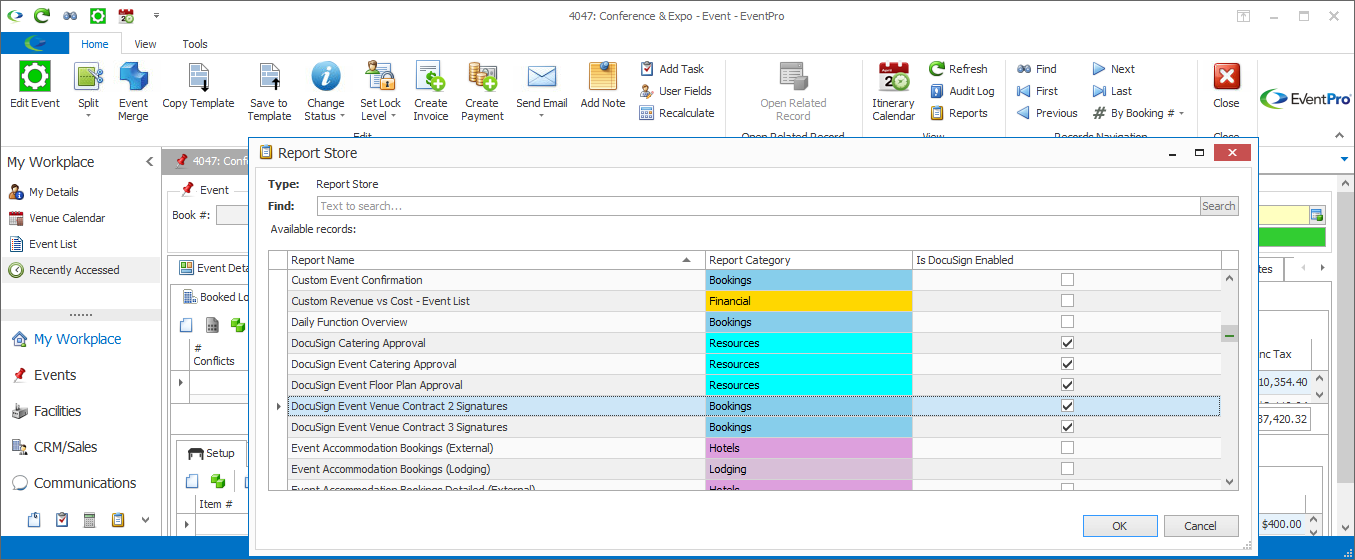Viewport: 1355px width, 560px height.
Task: Select the DocuSign Event Venue Contract 3 Signatures row
Action: click(x=745, y=427)
